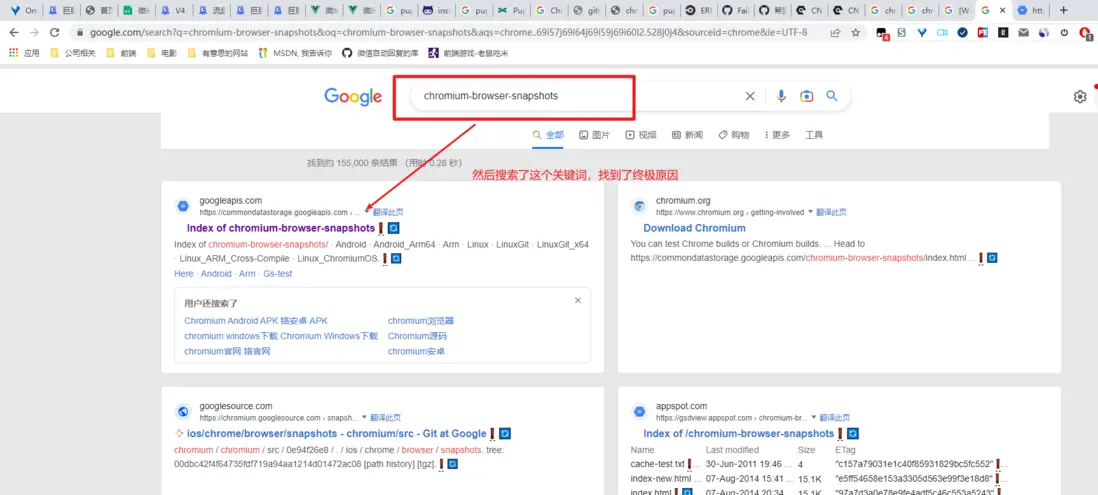Image resolution: width=1098 pixels, height=495 pixels.
Task: Click the blue icon after Download Chromium snippet
Action: [x=992, y=258]
